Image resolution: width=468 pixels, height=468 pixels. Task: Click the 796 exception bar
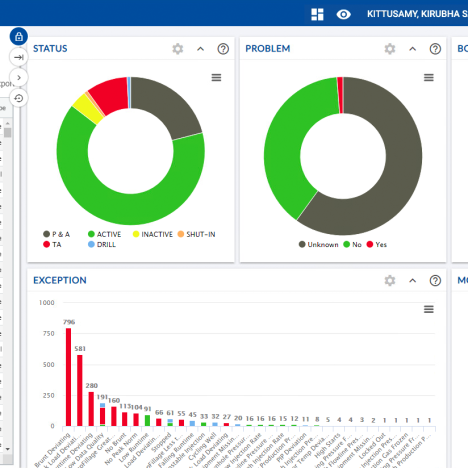click(x=68, y=377)
